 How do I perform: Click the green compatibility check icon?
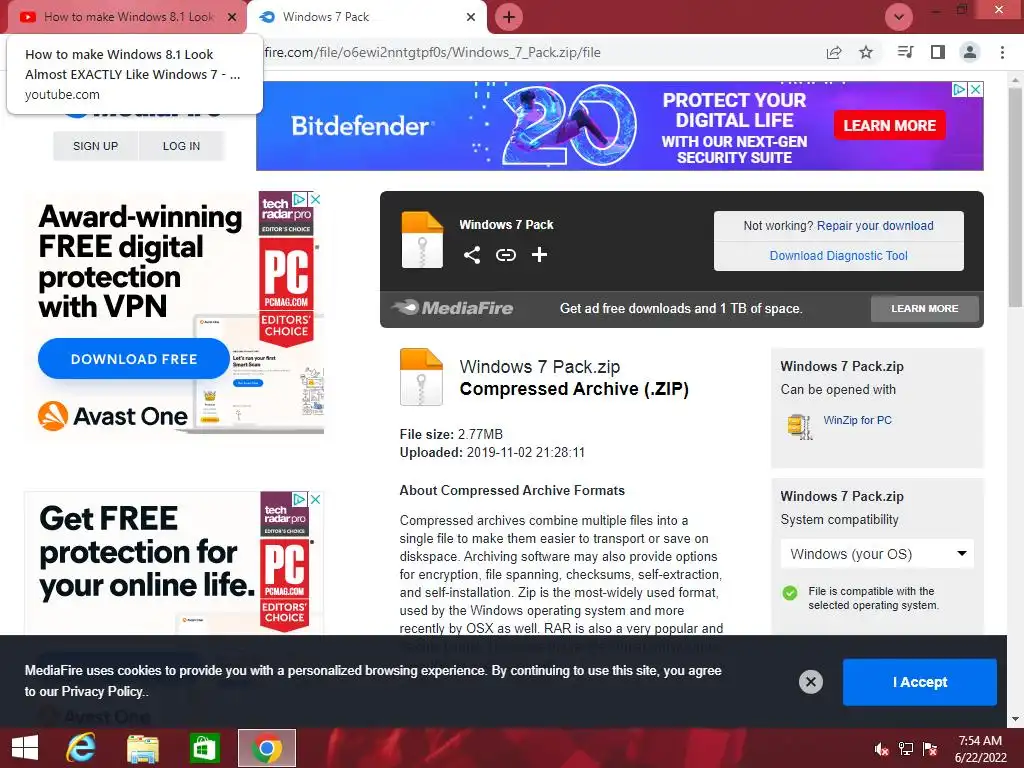(x=790, y=593)
